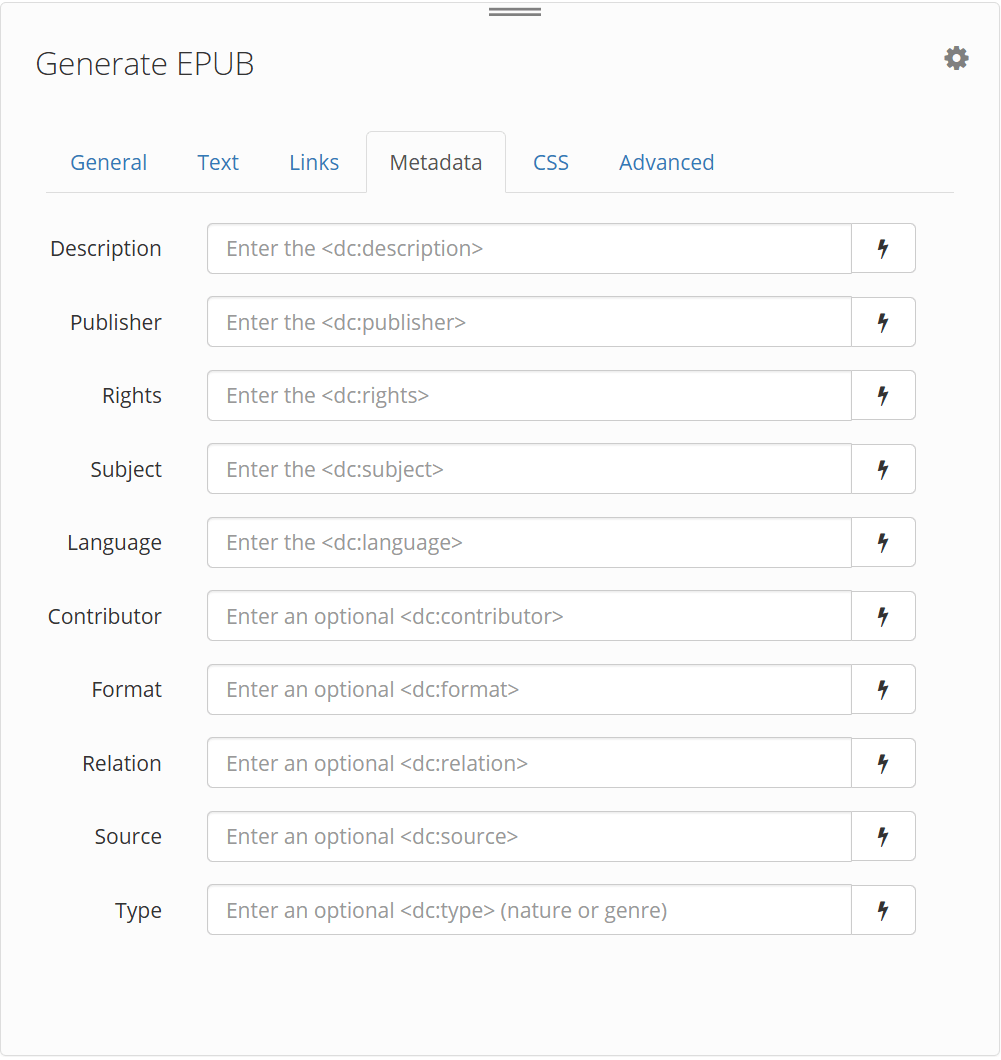This screenshot has width=1001, height=1060.
Task: Switch to the General tab
Action: [x=108, y=162]
